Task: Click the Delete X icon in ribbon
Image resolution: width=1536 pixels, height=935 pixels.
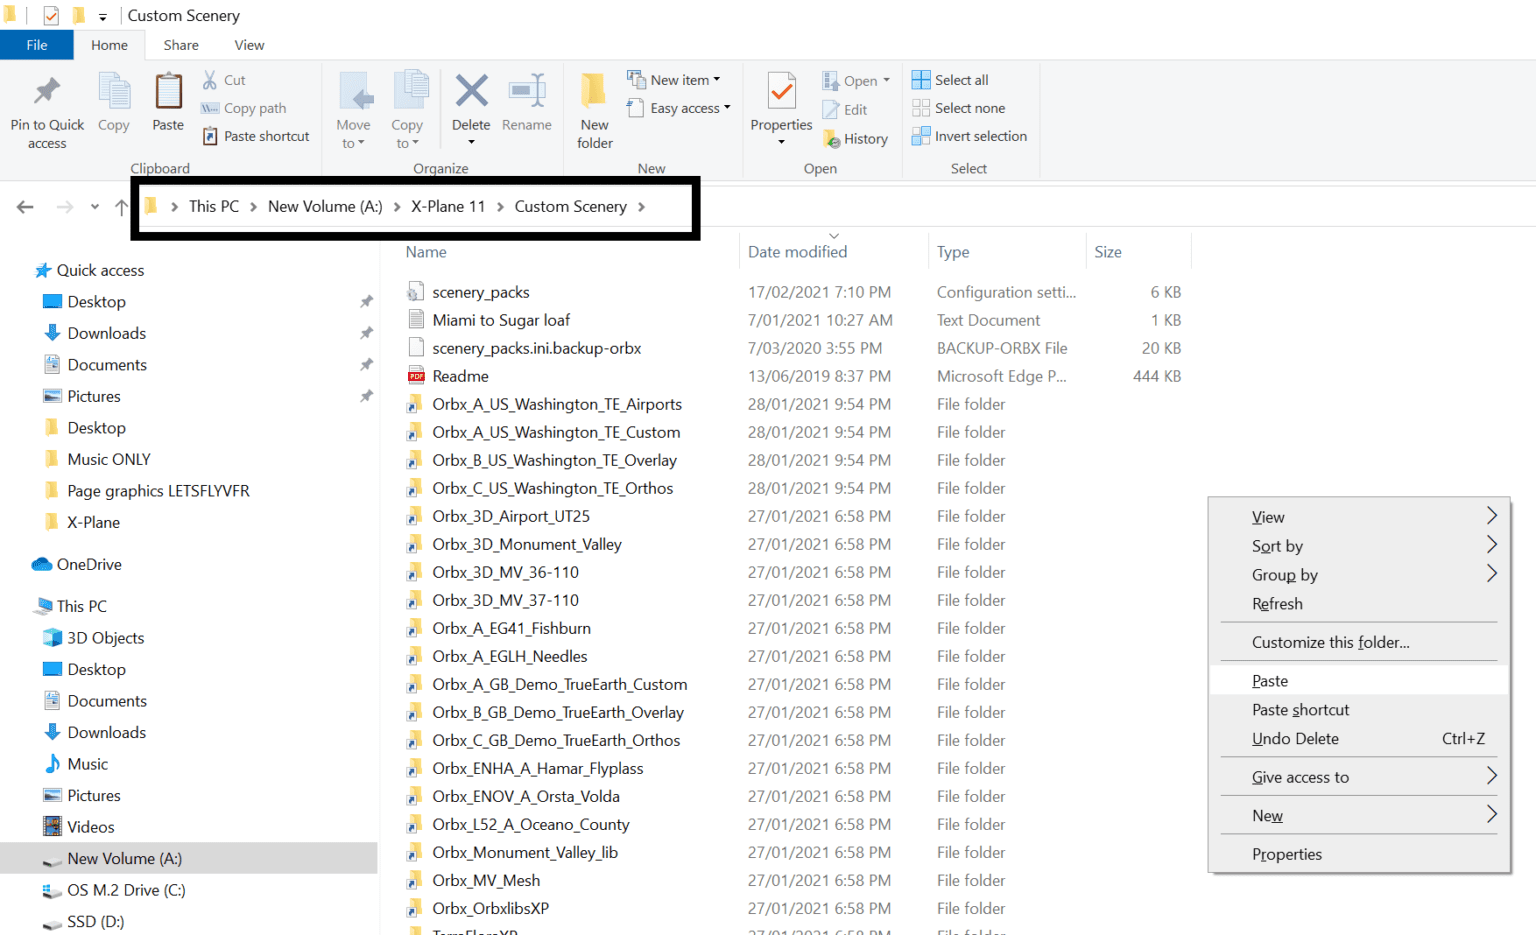Action: tap(471, 92)
